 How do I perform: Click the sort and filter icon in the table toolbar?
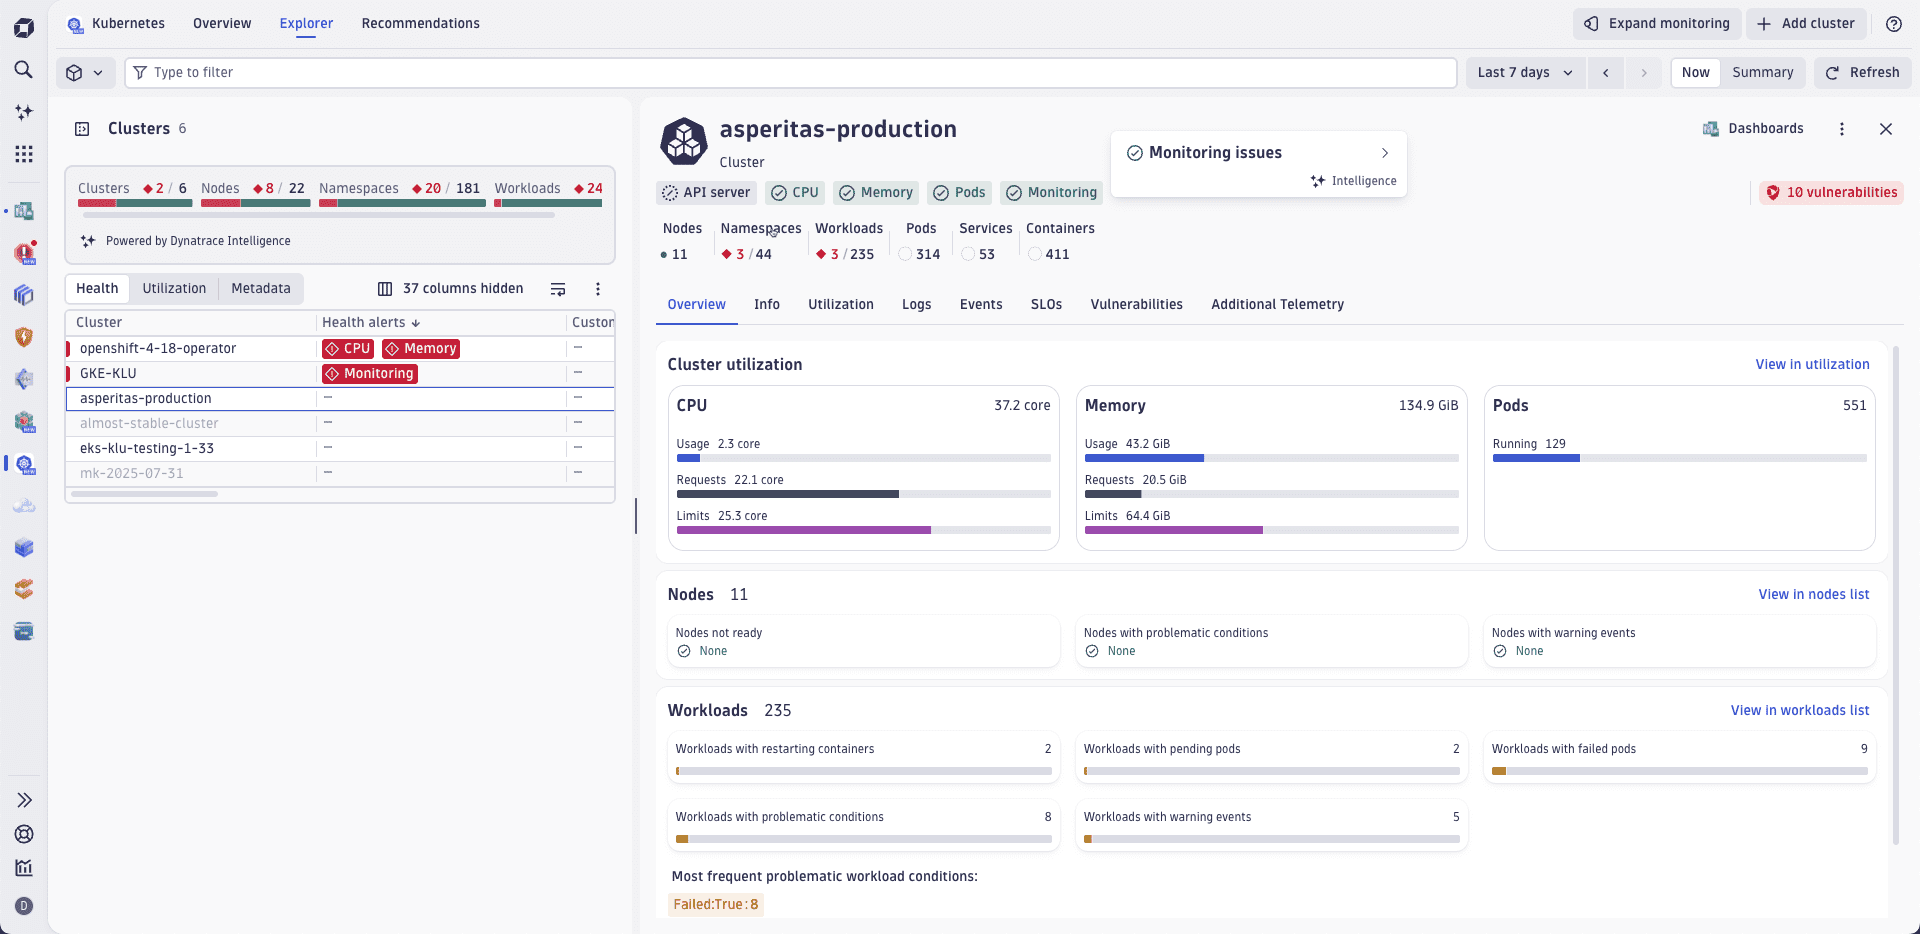[558, 288]
